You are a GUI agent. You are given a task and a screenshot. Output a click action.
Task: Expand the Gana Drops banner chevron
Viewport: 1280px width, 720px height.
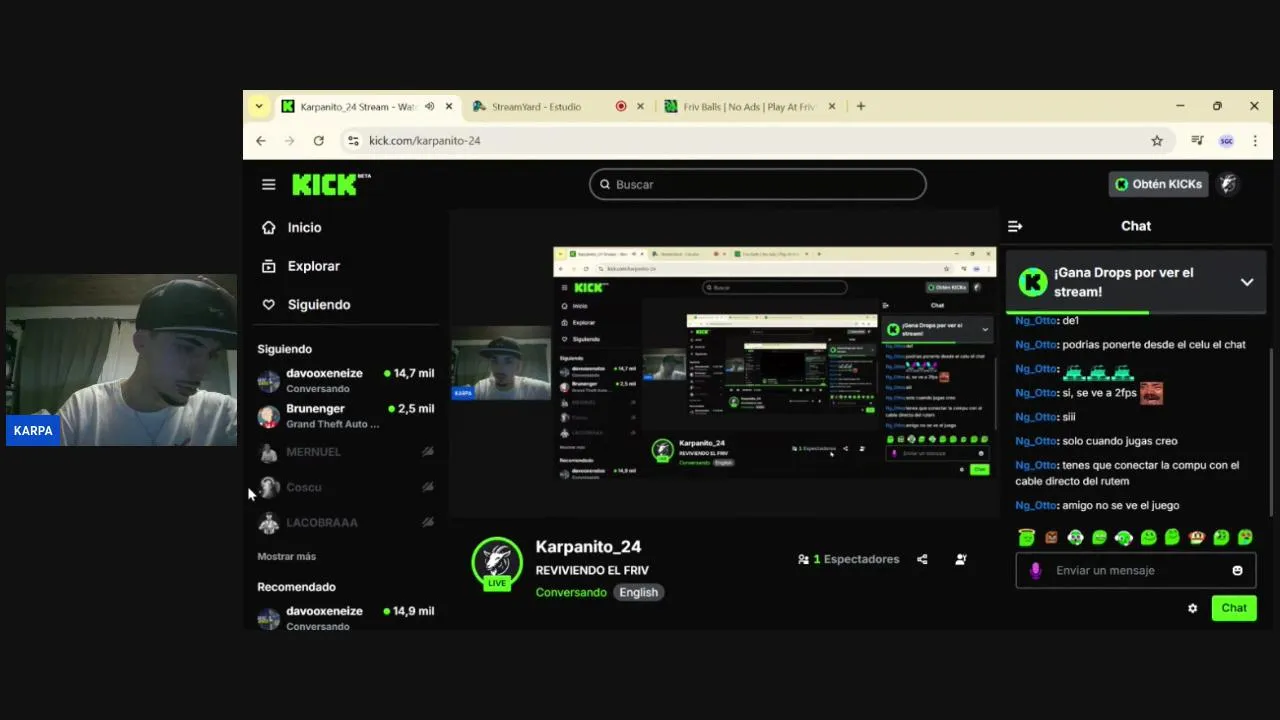(1247, 282)
